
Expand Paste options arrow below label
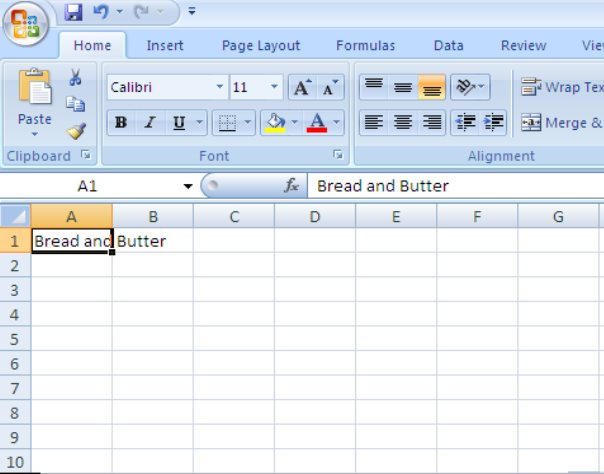(35, 134)
